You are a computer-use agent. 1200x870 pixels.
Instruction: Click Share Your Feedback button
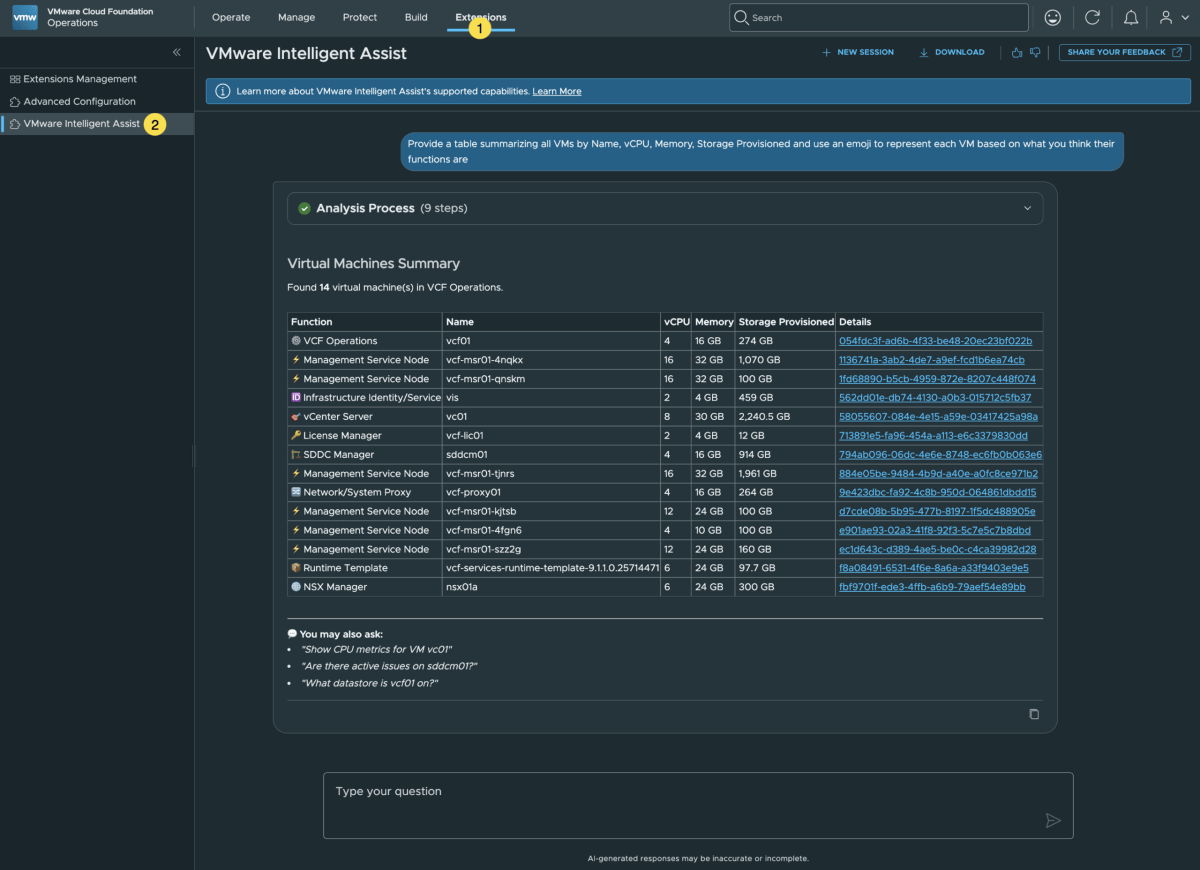pyautogui.click(x=1125, y=52)
